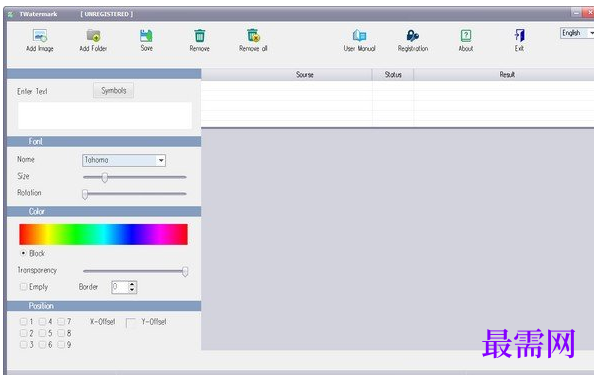Screen dimensions: 594x375
Task: Click the Transparency slider handle
Action: coord(185,271)
